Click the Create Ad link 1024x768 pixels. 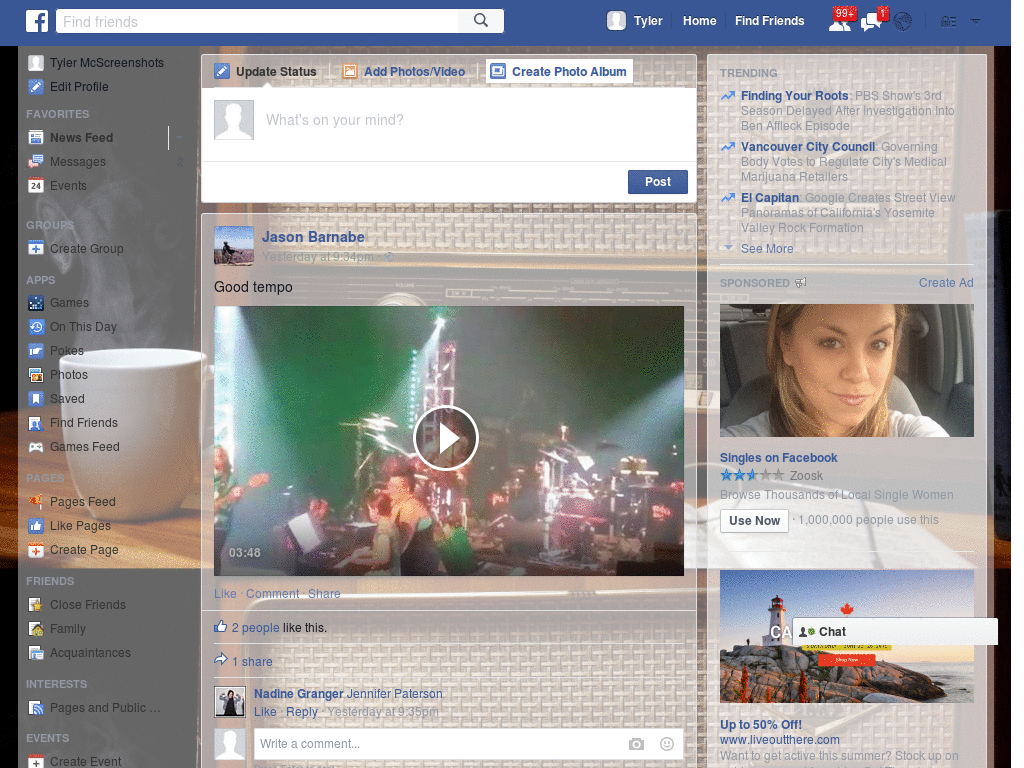(x=946, y=283)
